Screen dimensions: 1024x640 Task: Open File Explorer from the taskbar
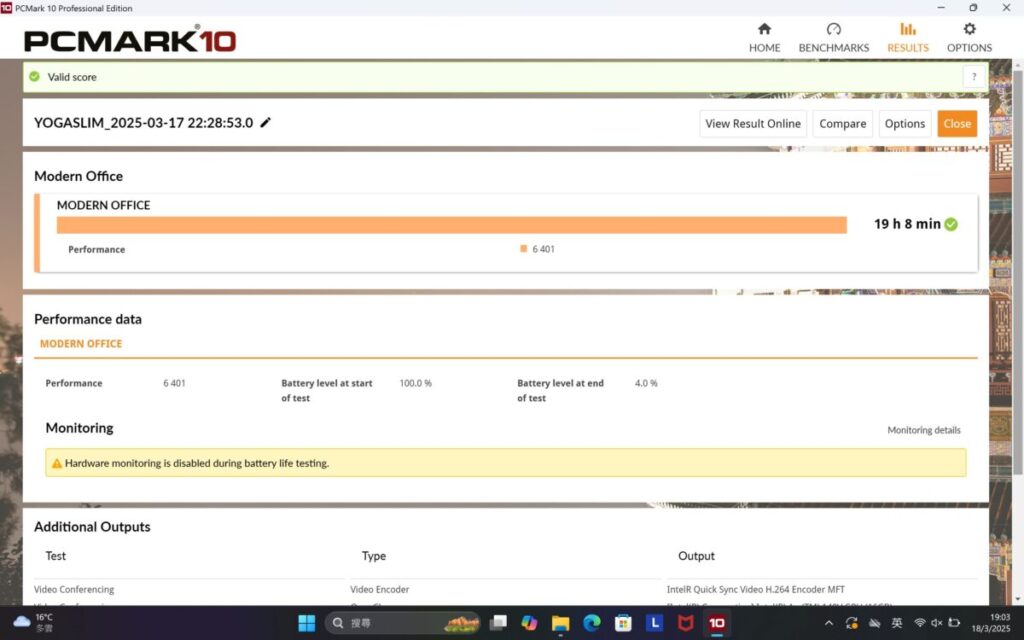(560, 623)
